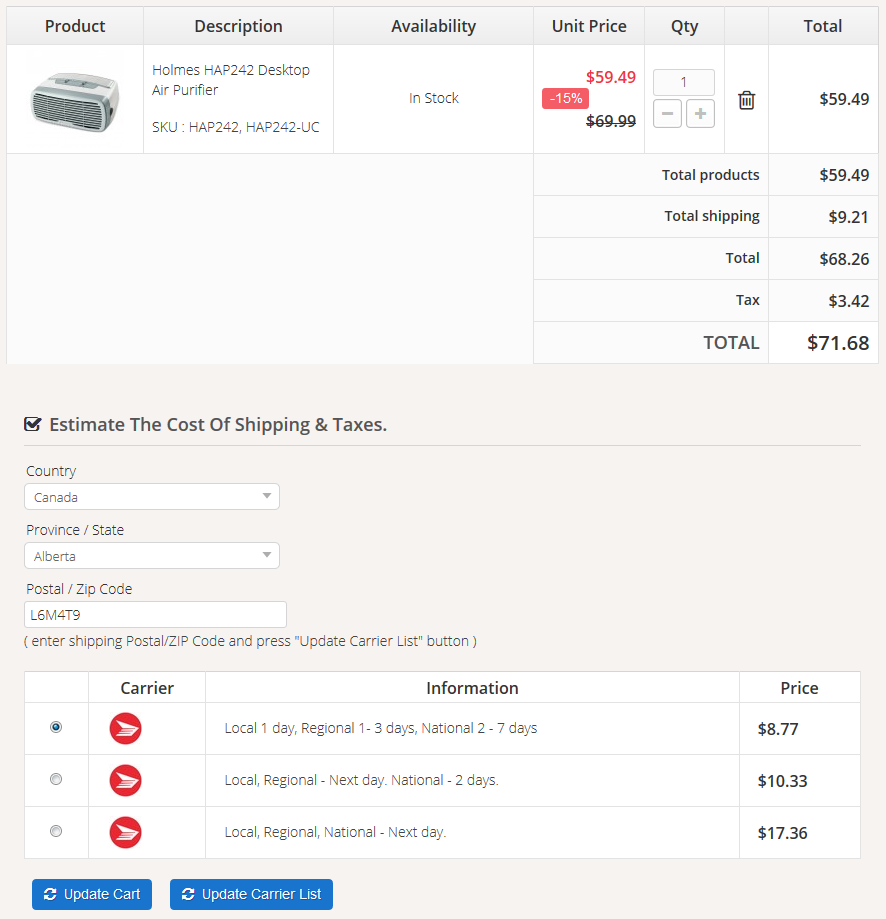886x919 pixels.
Task: Click the -15% discount badge
Action: tap(565, 99)
